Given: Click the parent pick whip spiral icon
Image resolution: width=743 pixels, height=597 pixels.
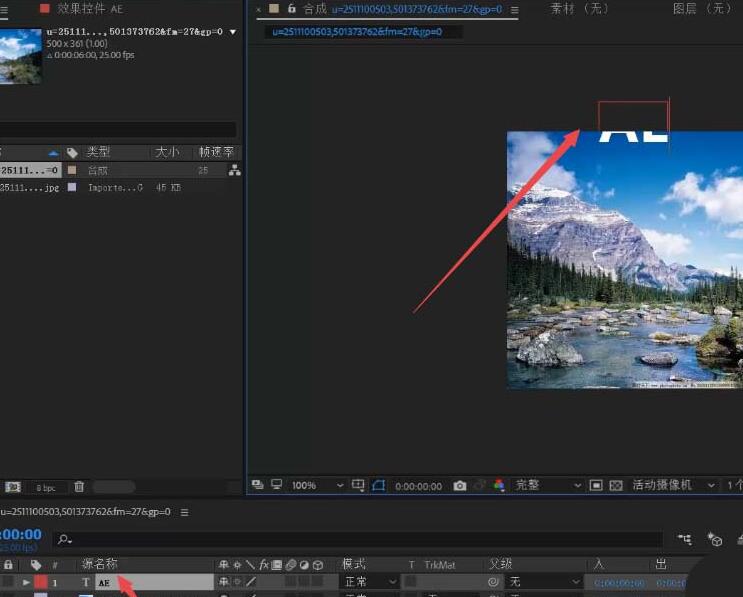Looking at the screenshot, I should coord(493,582).
